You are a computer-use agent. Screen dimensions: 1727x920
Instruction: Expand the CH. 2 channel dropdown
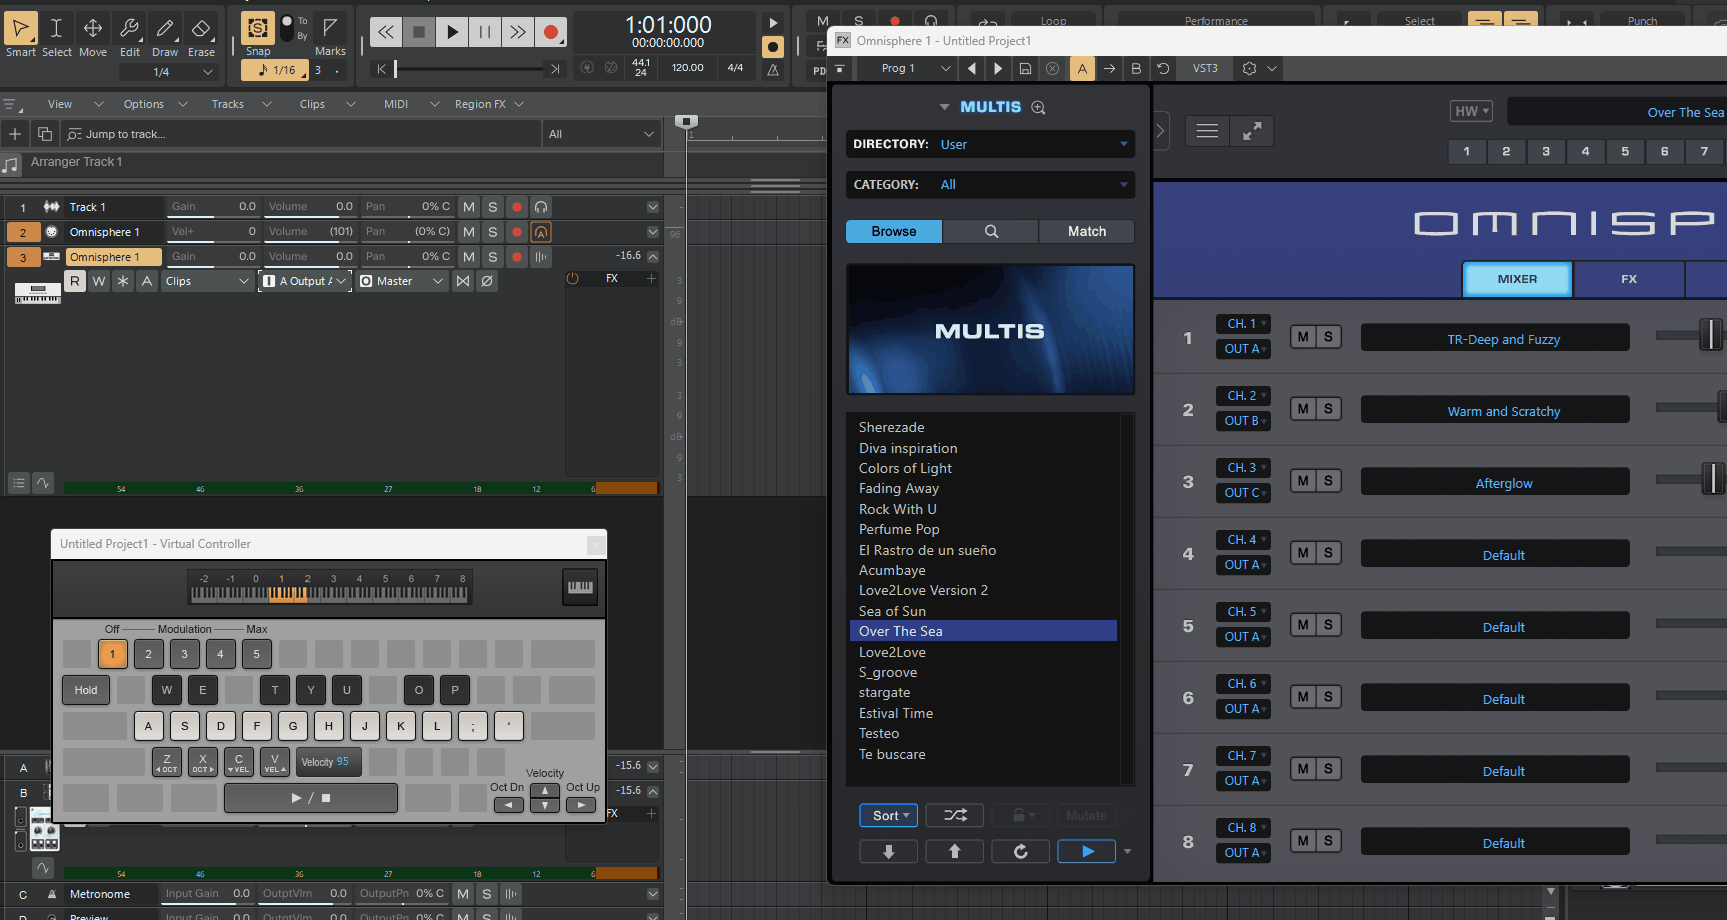coord(1243,396)
